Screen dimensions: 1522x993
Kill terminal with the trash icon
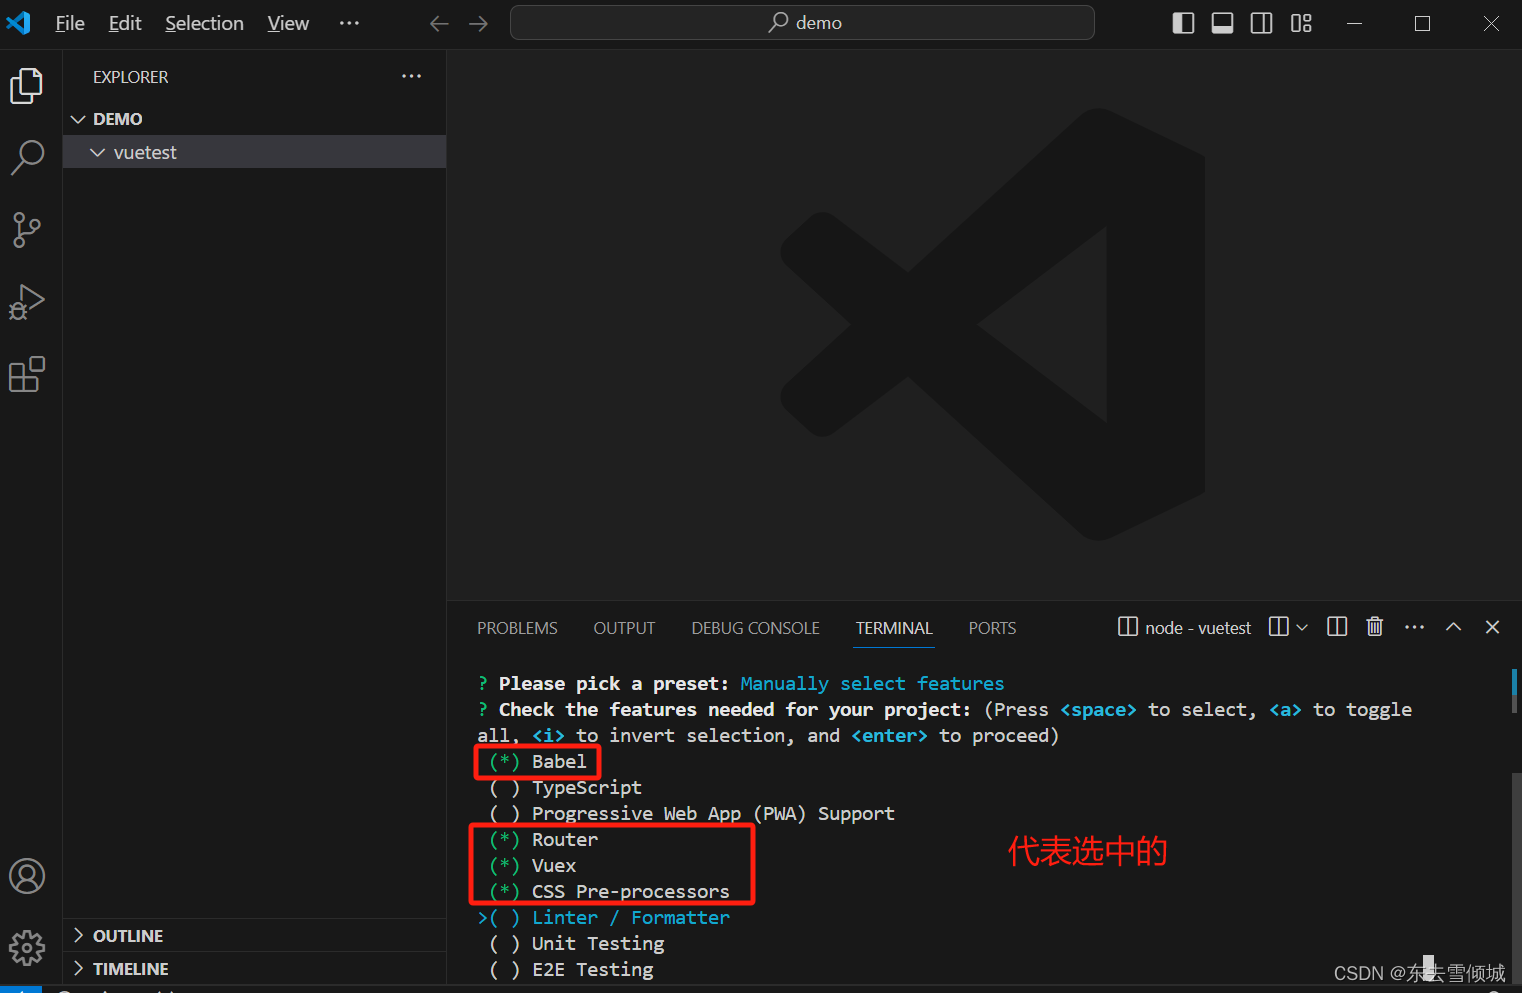point(1375,627)
